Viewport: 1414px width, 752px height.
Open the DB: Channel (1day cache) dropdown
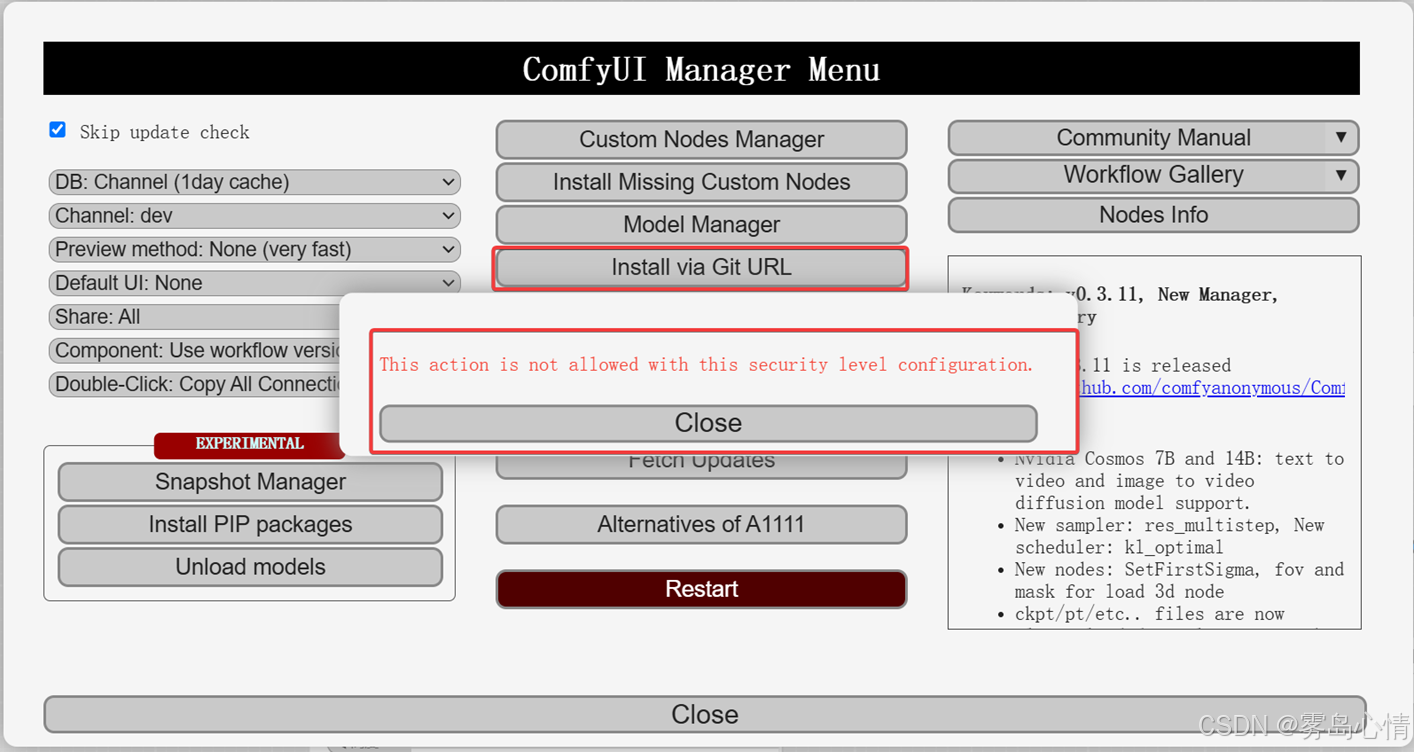[254, 182]
